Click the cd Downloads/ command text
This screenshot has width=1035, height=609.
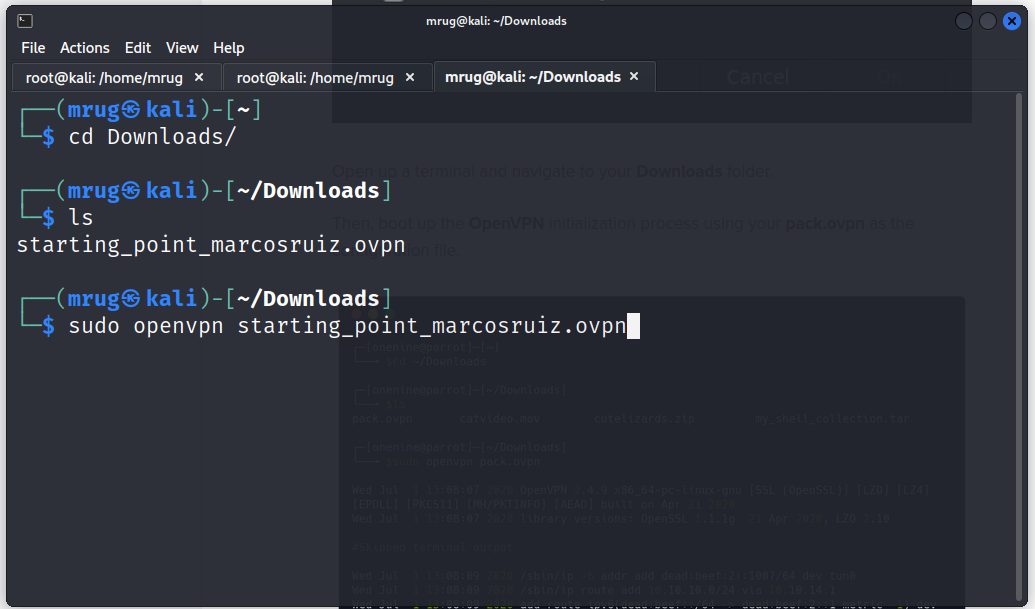(x=152, y=137)
